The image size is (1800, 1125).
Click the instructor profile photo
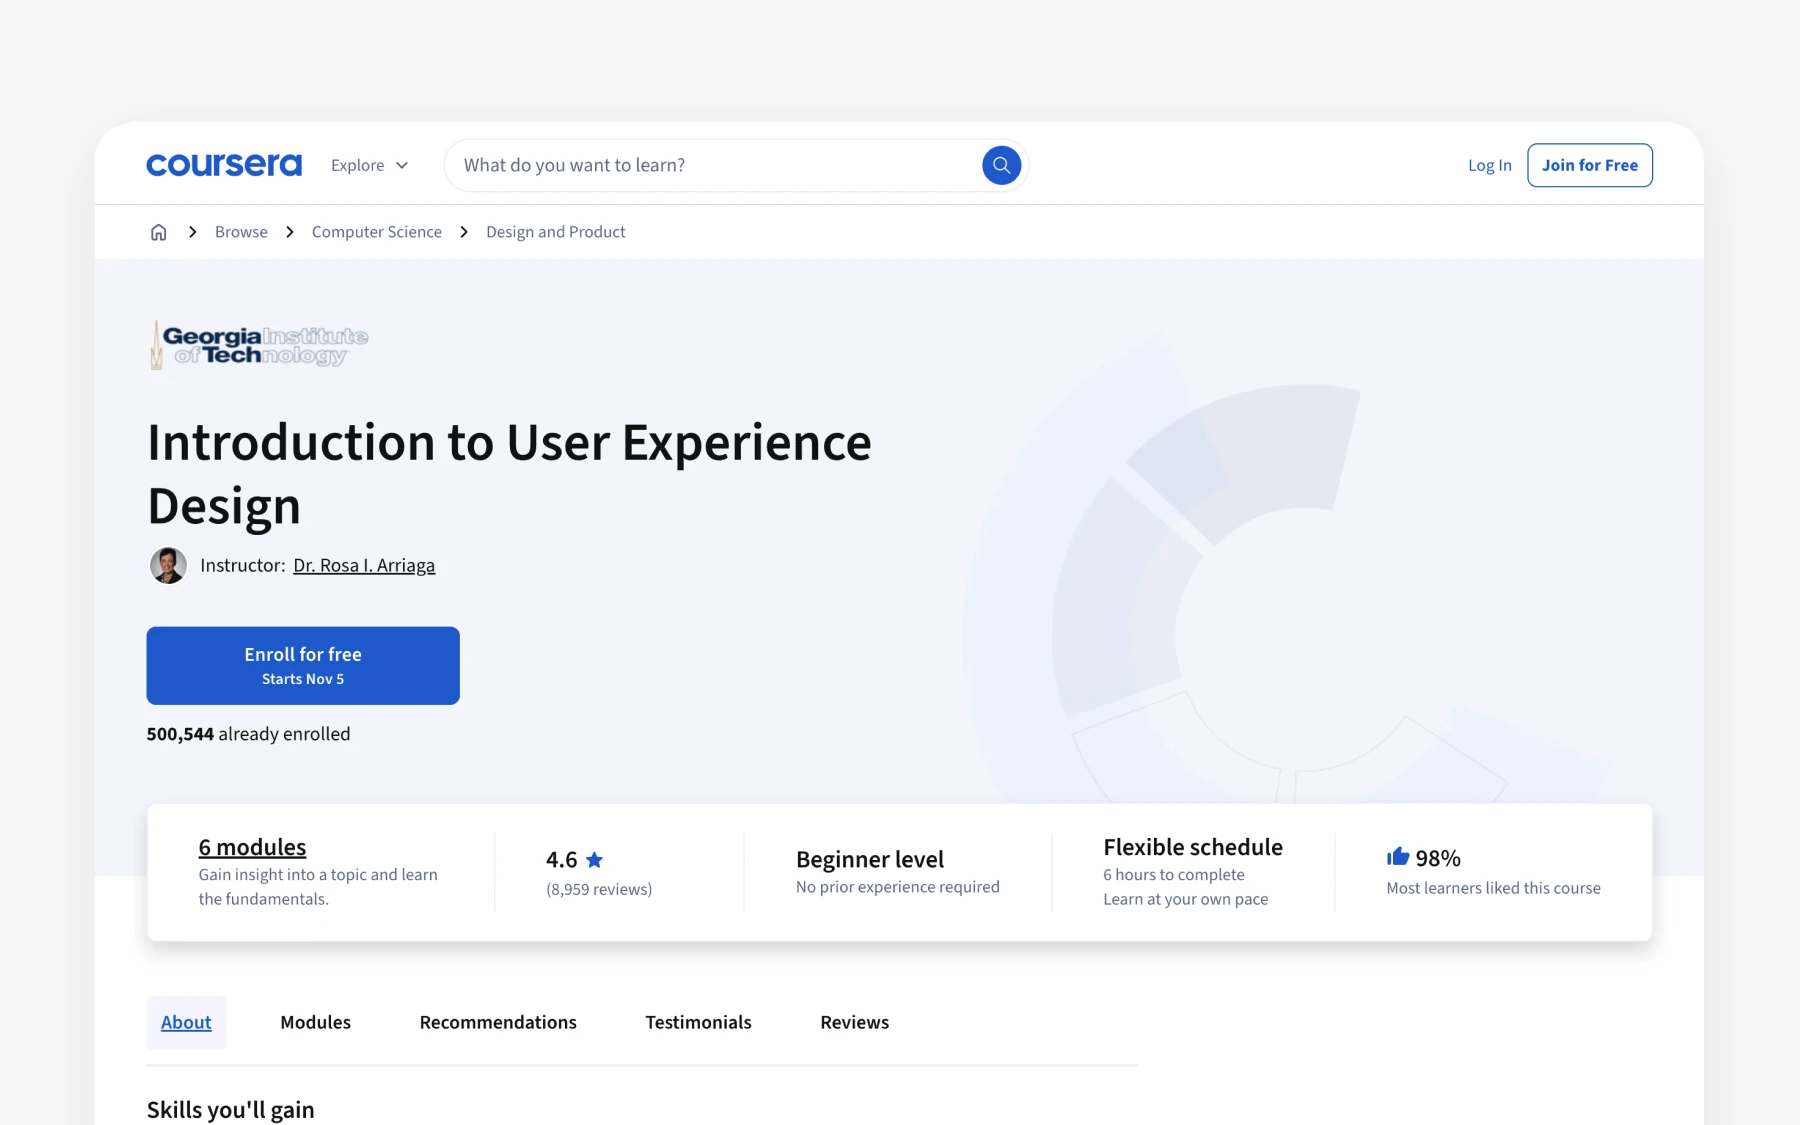click(x=168, y=565)
